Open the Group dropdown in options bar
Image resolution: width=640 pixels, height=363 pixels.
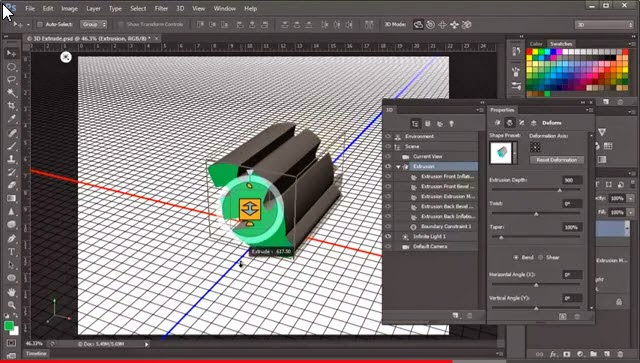coord(93,24)
